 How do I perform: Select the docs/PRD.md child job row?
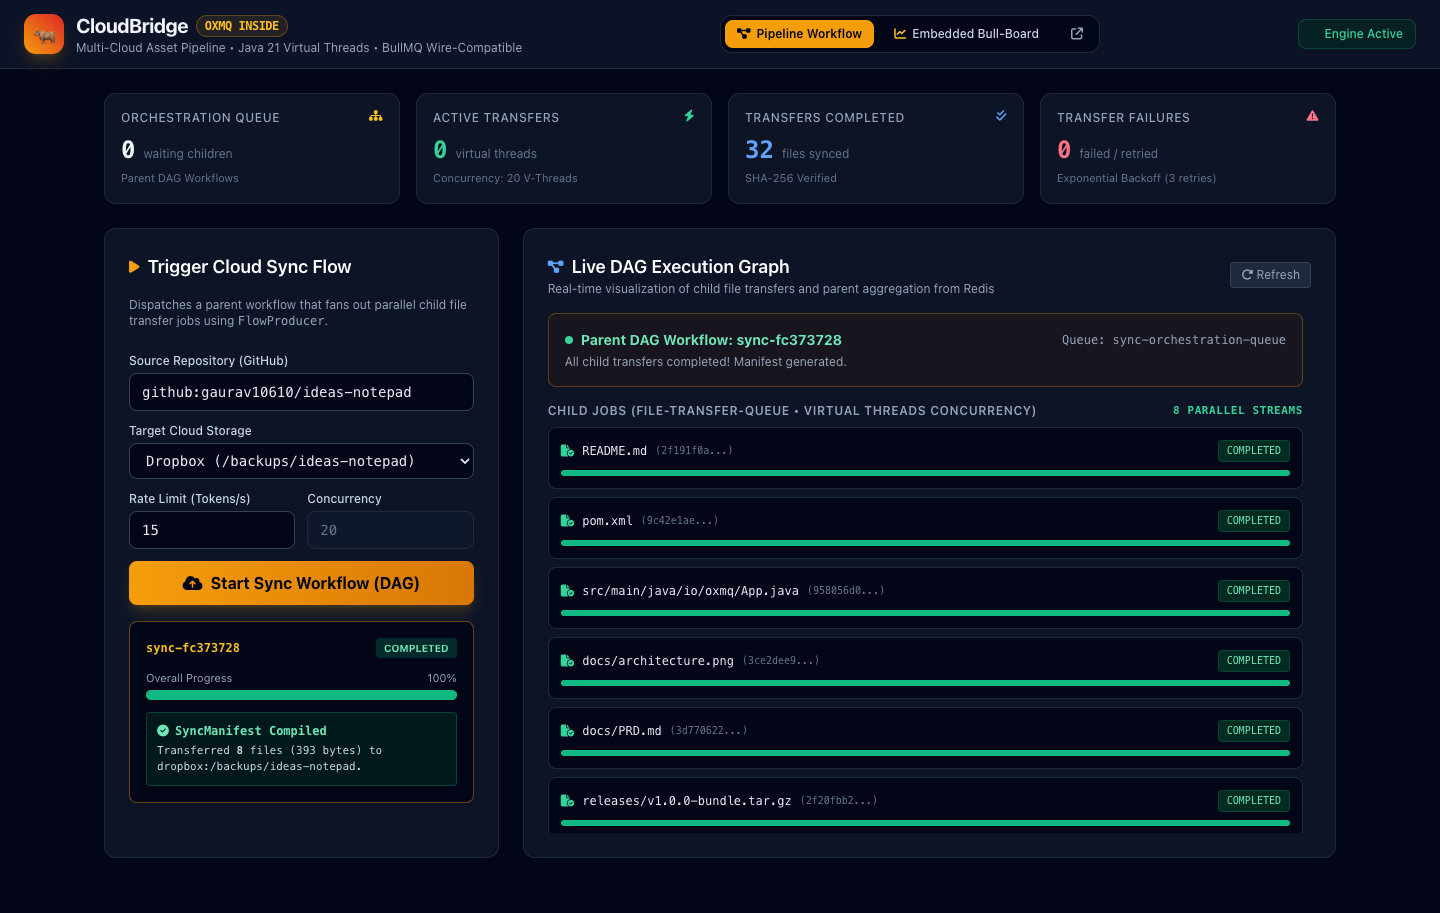[x=925, y=738]
